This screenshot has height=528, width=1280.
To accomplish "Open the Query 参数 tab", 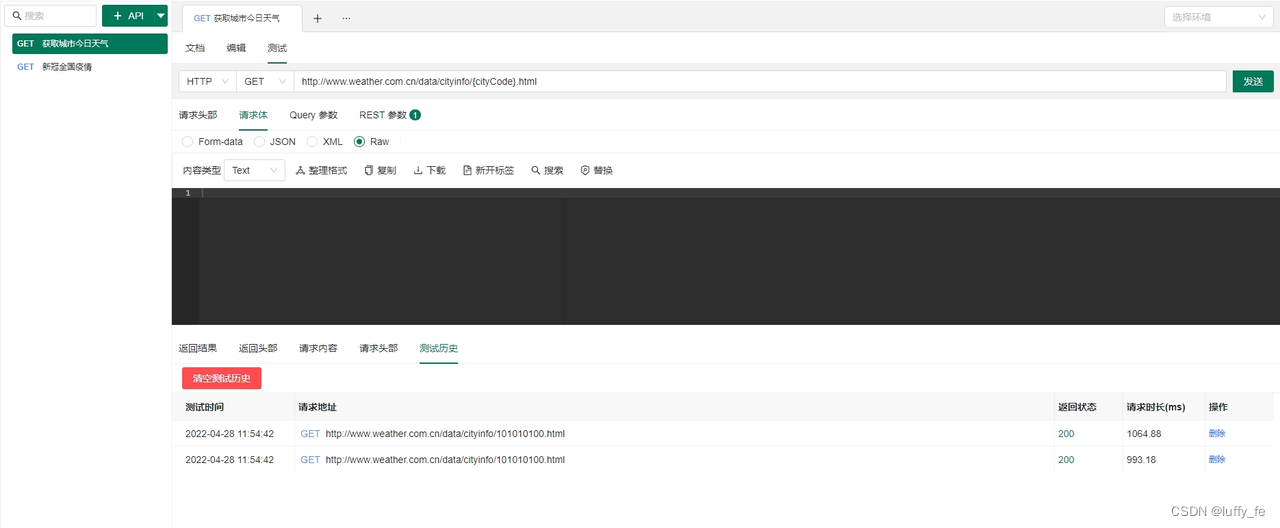I will [x=314, y=115].
